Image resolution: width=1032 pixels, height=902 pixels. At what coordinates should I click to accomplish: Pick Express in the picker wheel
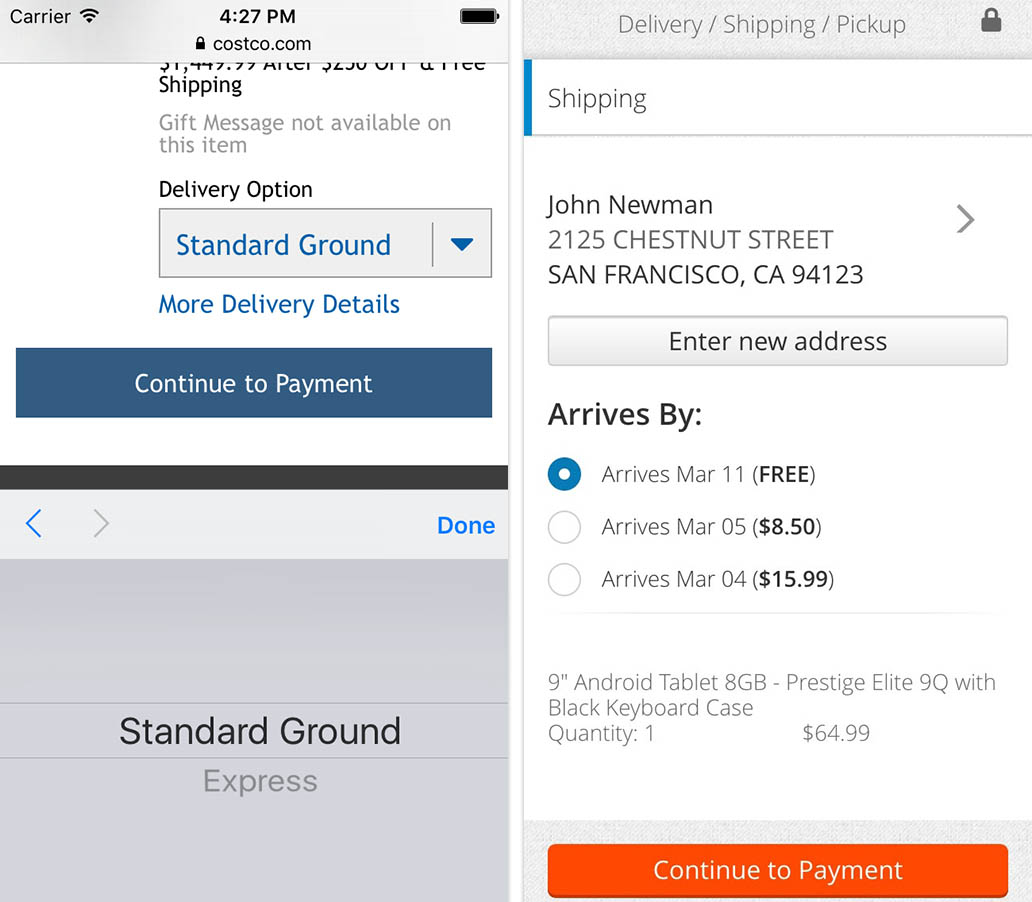point(260,781)
